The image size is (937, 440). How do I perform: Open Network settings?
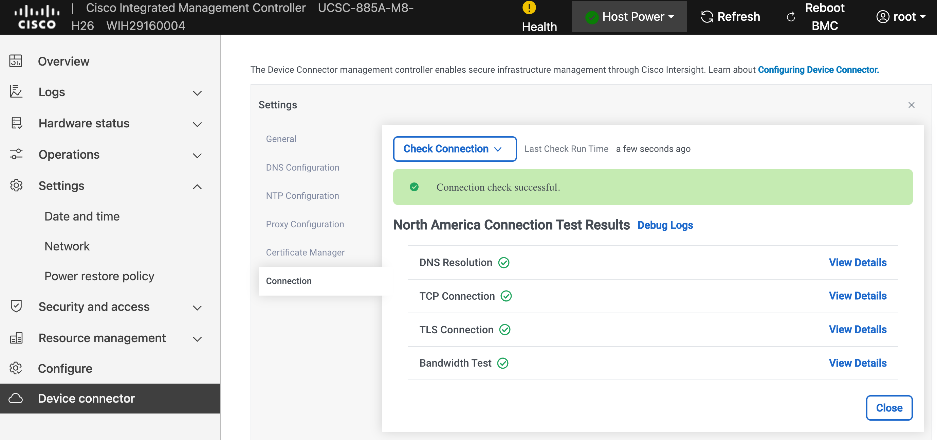[x=67, y=246]
